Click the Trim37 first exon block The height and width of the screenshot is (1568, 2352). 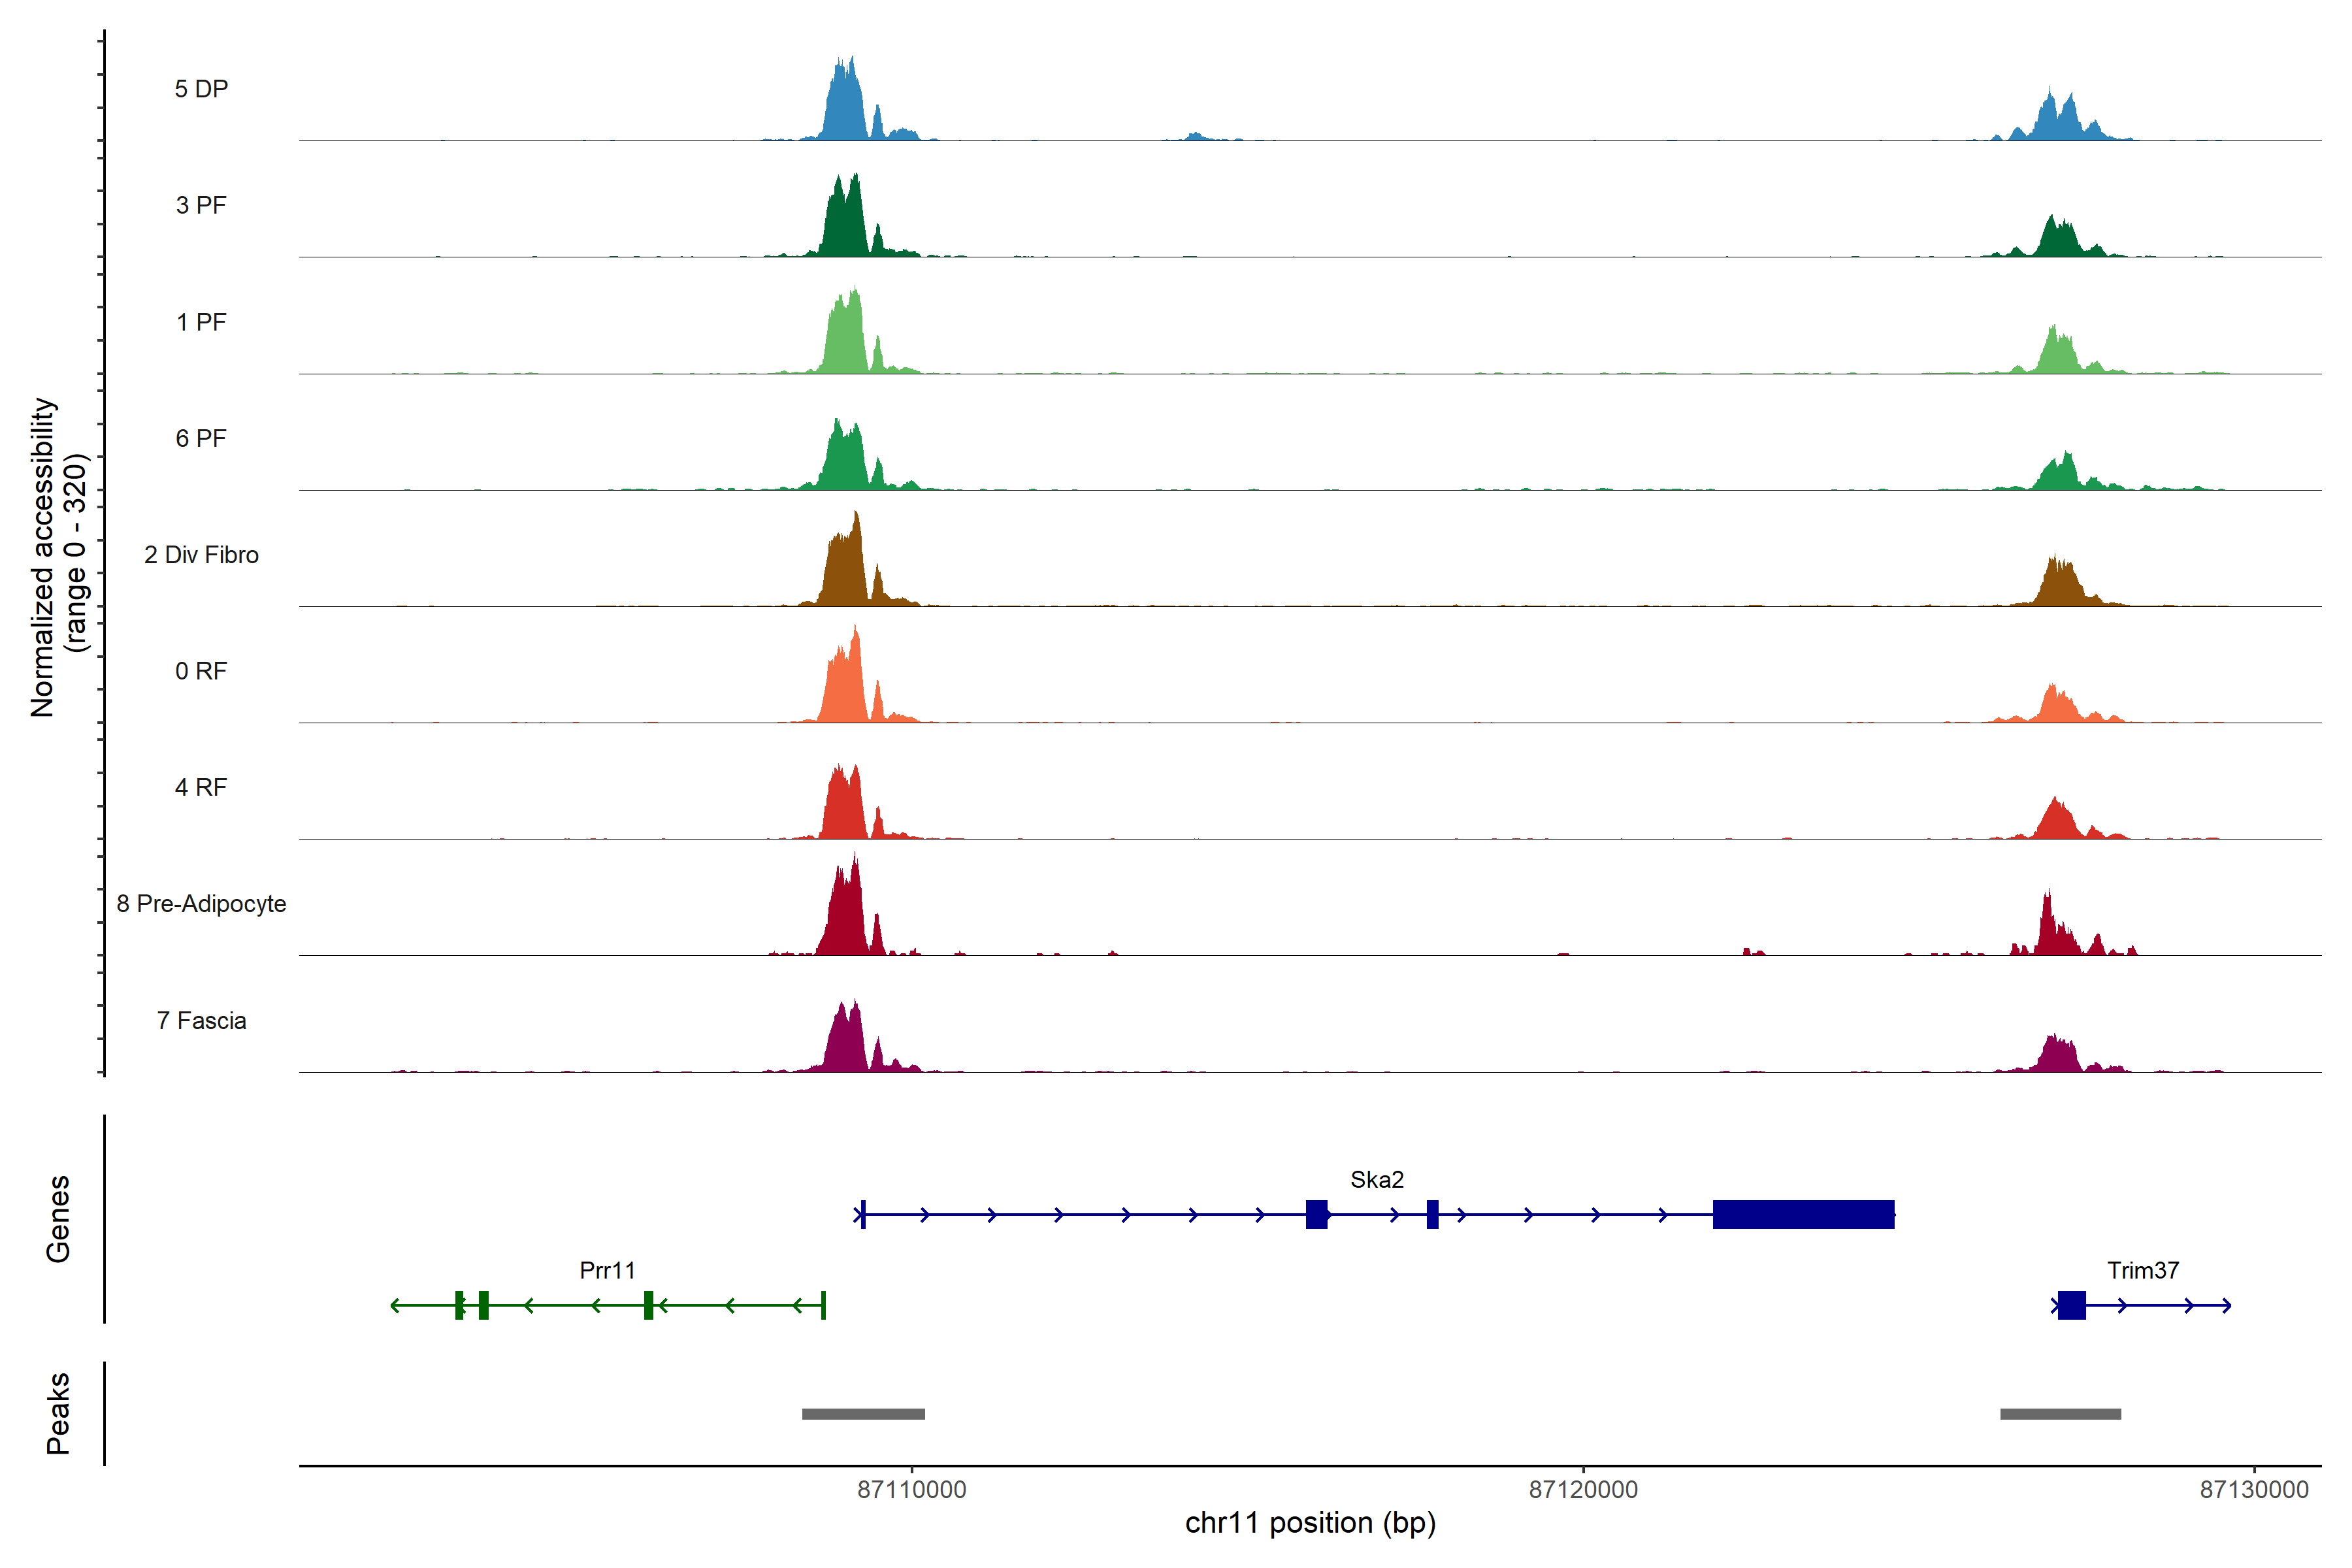point(2071,1305)
